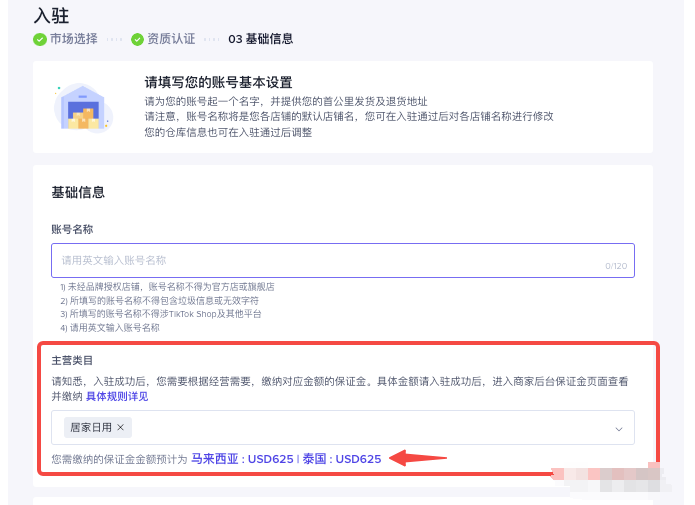Viewport: 695px width, 505px height.
Task: Click rule 1 about 官方店或旗舰店
Action: coord(167,287)
